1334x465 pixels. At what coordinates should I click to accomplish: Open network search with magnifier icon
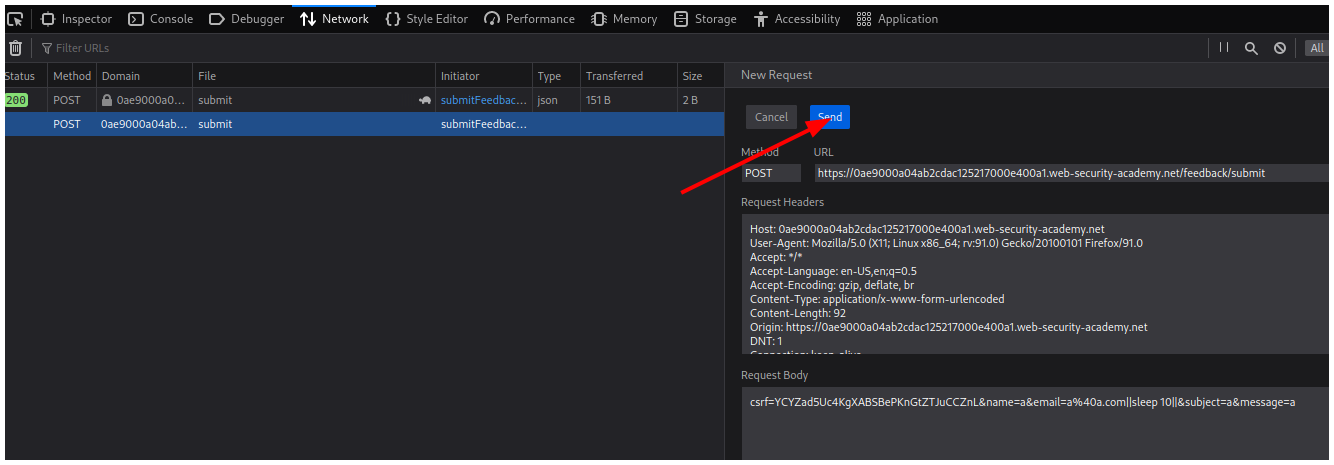click(x=1251, y=48)
